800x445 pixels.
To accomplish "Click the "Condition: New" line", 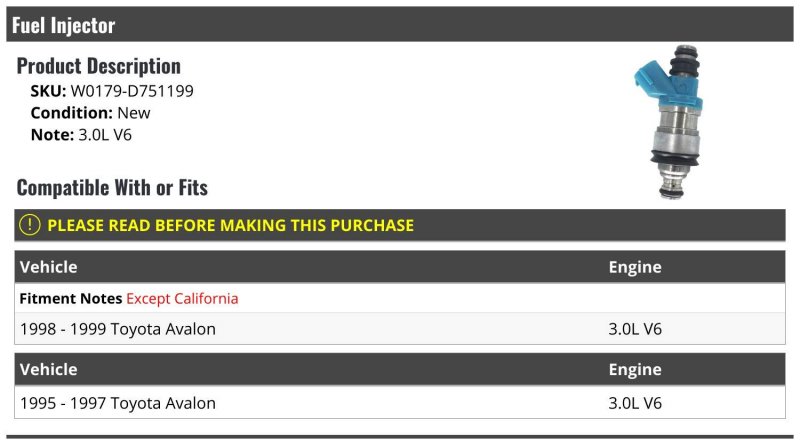I will coord(90,113).
